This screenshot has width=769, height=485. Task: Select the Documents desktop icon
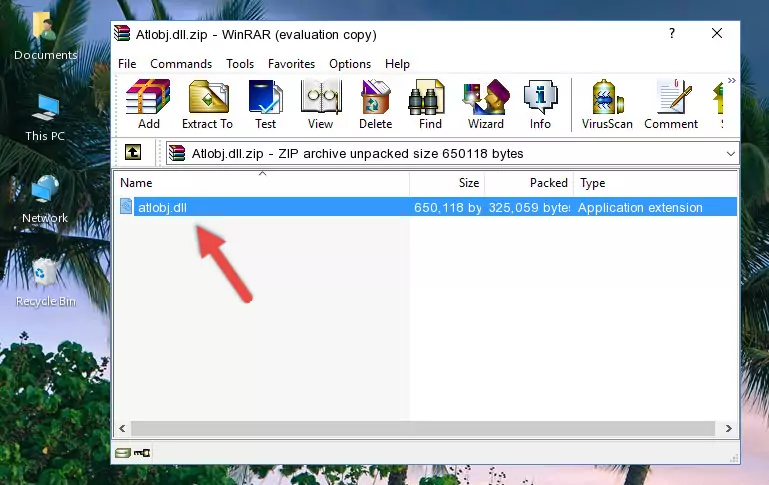[x=46, y=37]
